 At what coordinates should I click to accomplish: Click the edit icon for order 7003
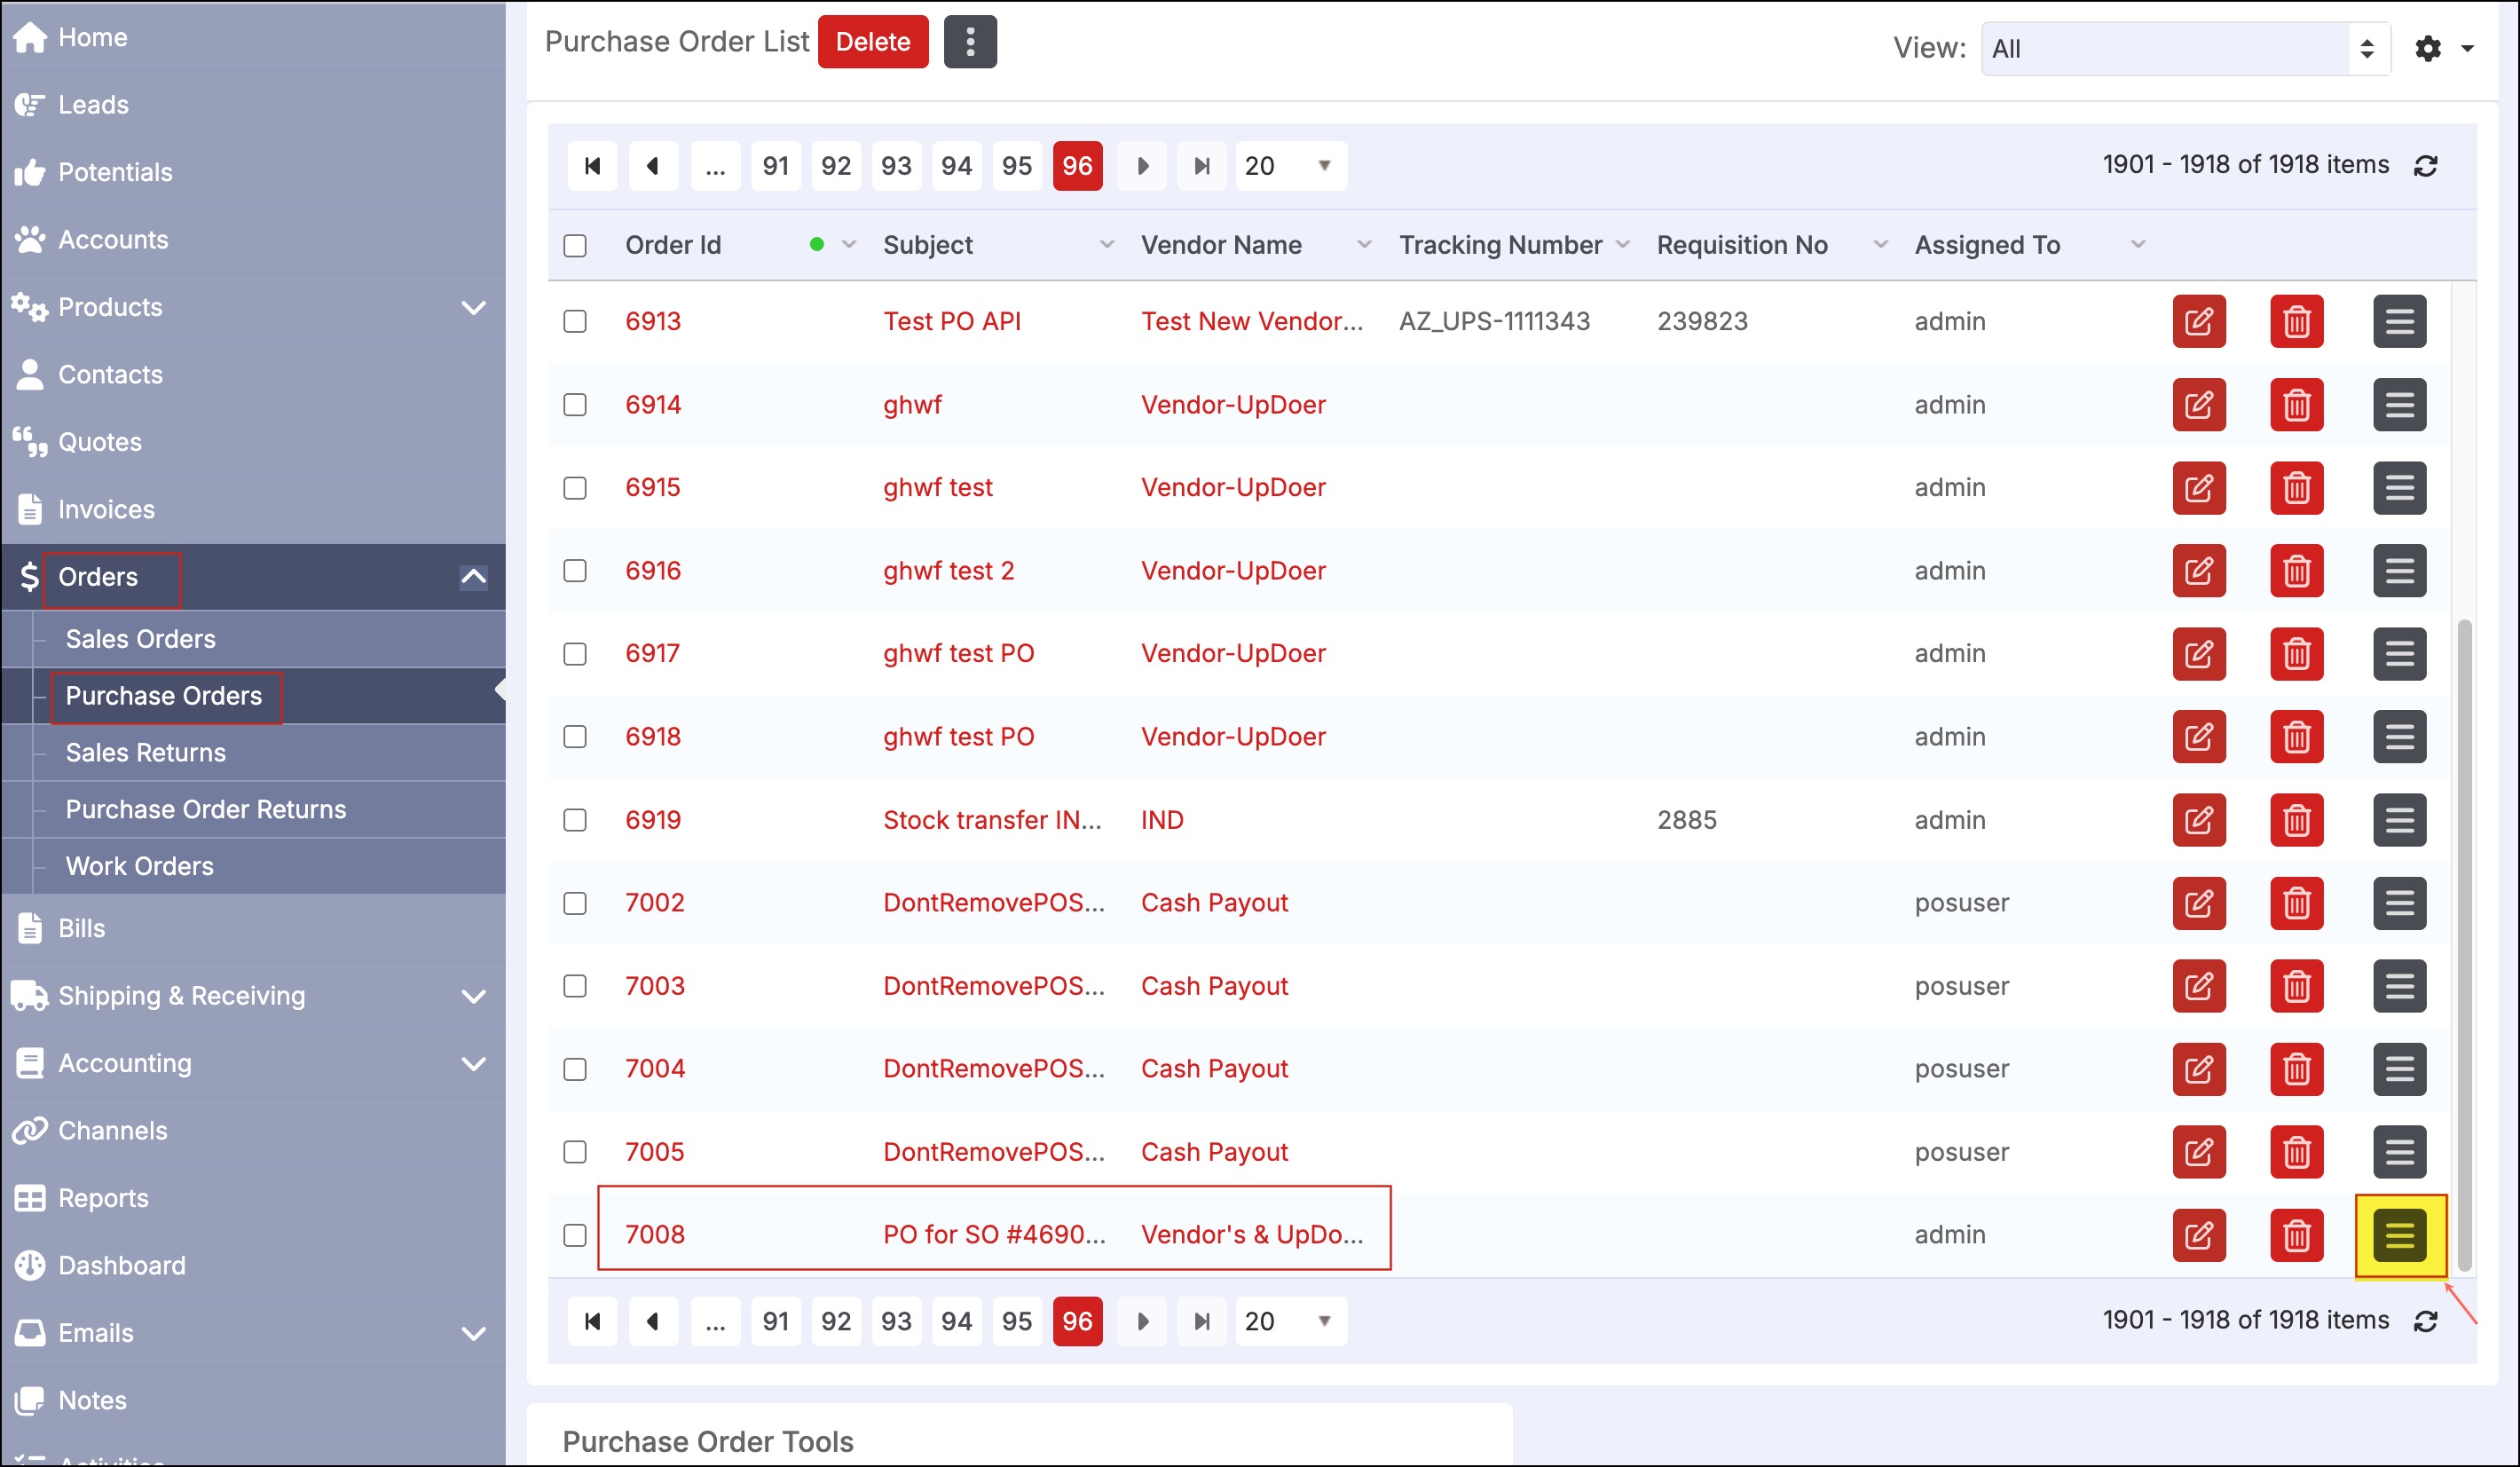tap(2198, 986)
